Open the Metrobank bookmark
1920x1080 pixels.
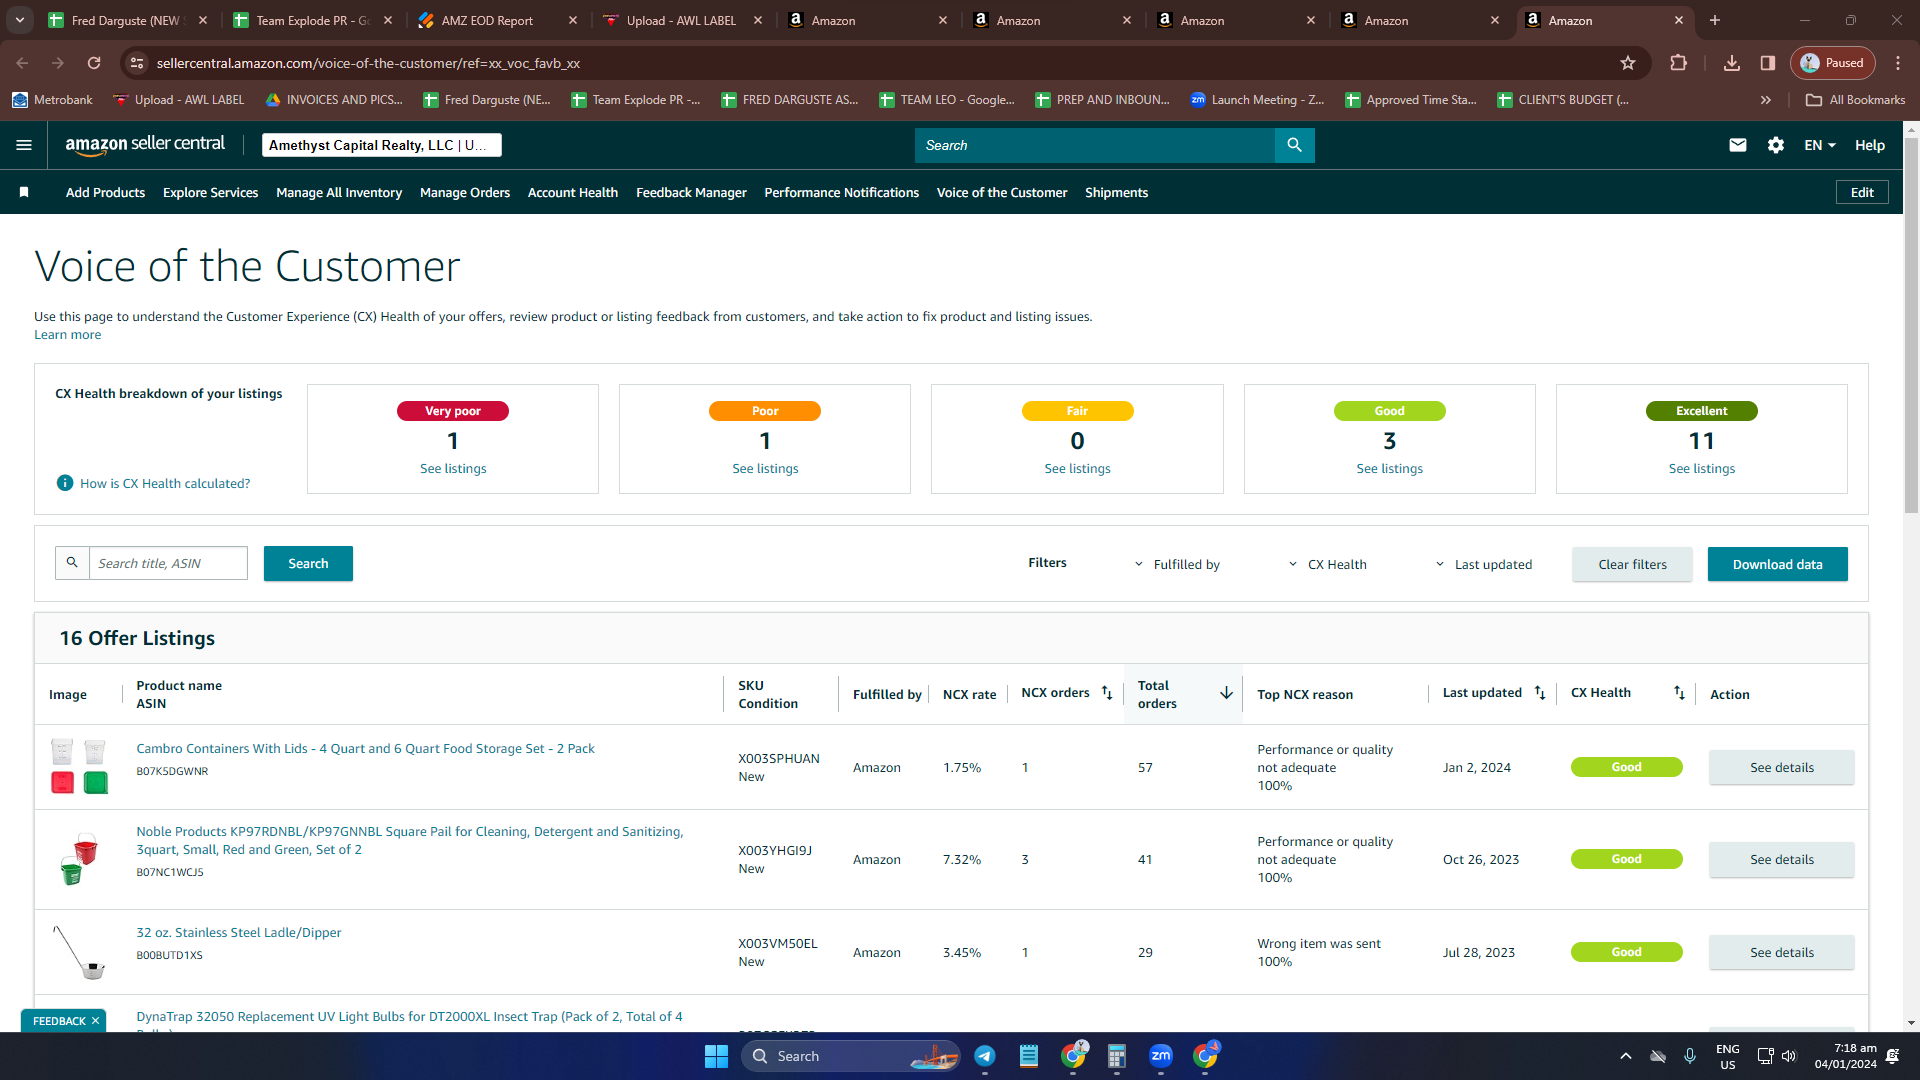click(x=52, y=100)
